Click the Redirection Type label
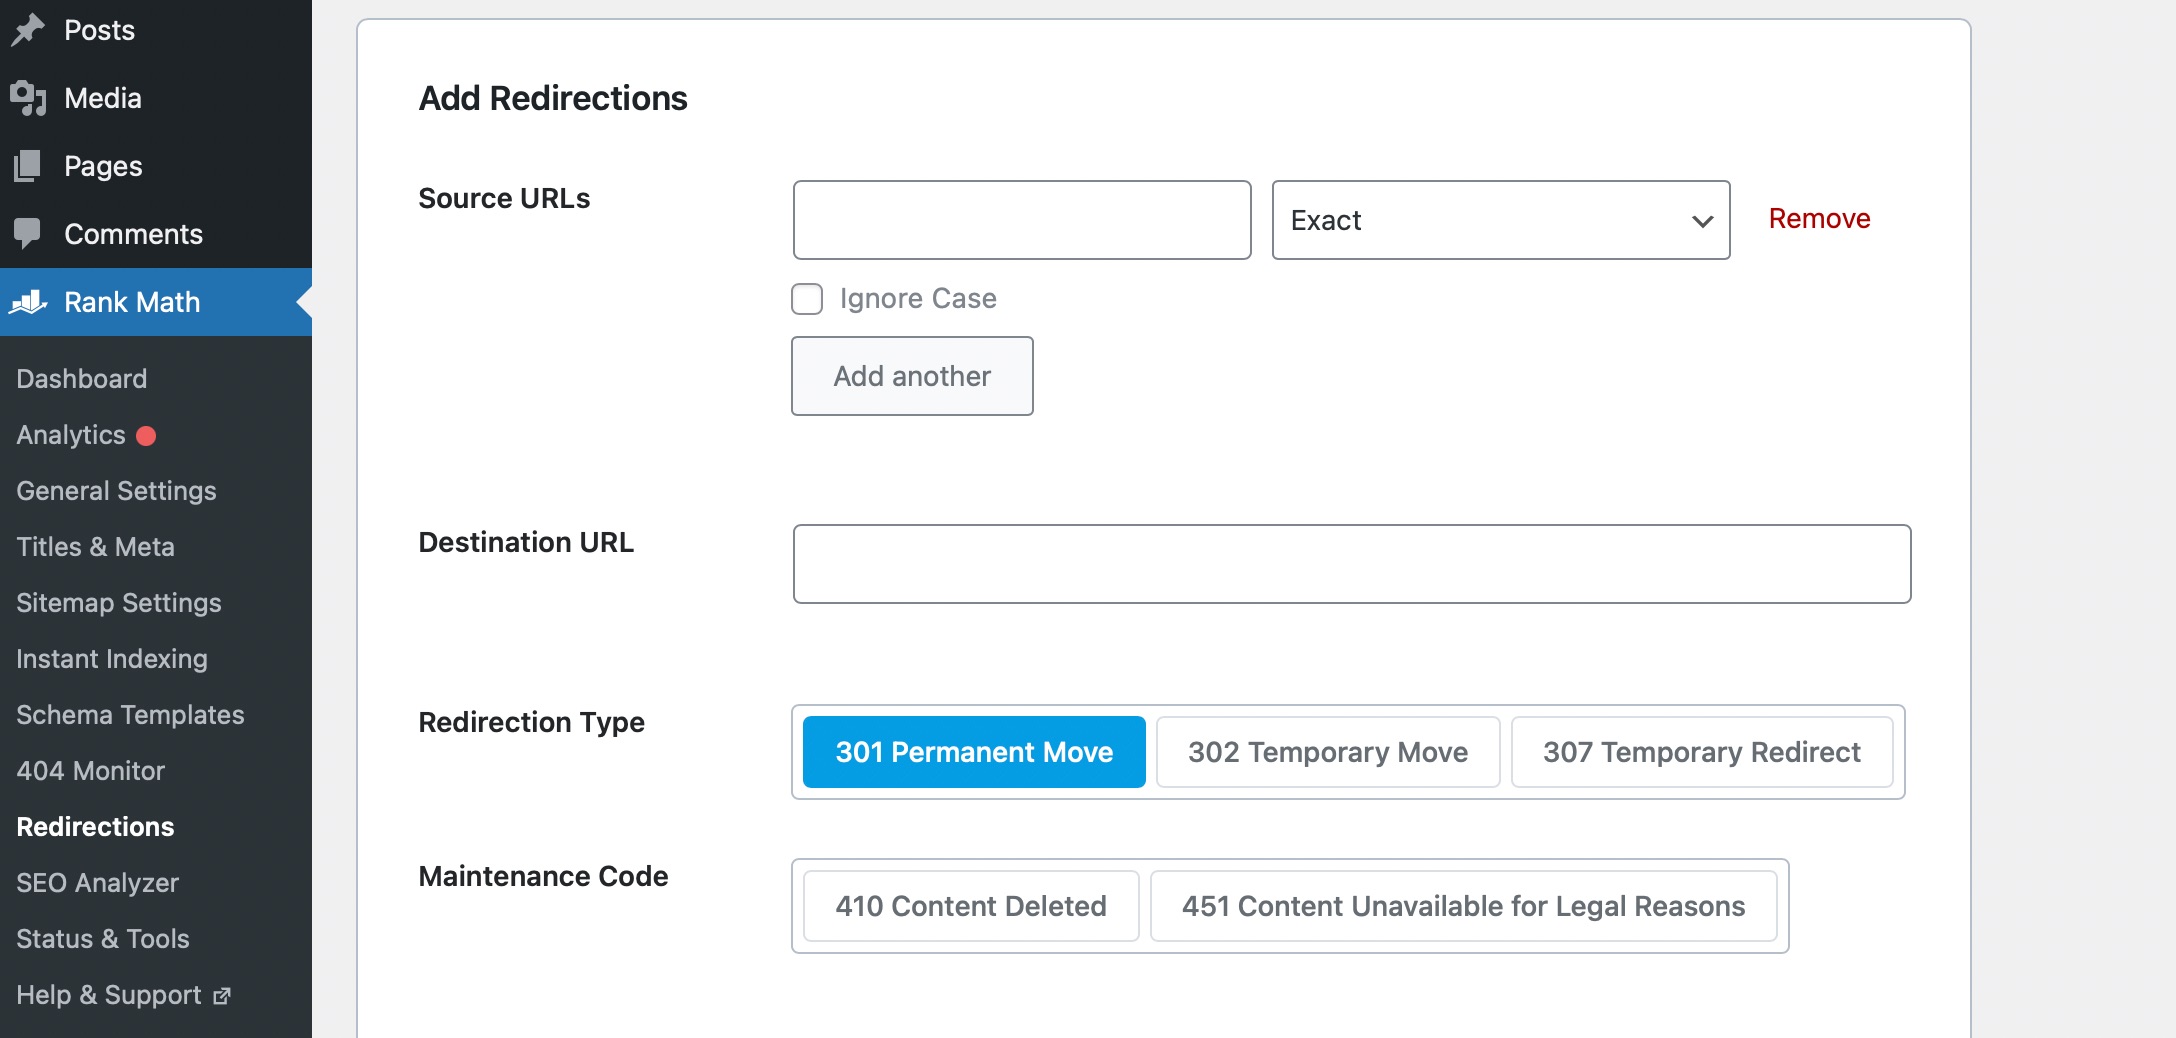The height and width of the screenshot is (1038, 2176). pyautogui.click(x=531, y=722)
